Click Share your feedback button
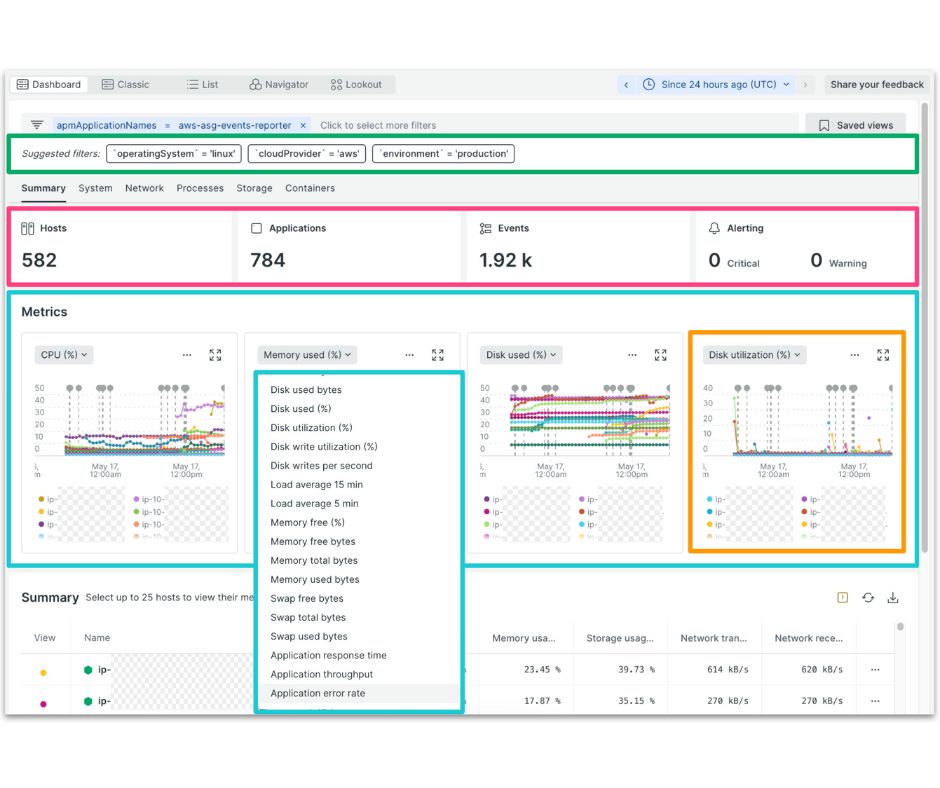The image size is (940, 788). point(876,85)
